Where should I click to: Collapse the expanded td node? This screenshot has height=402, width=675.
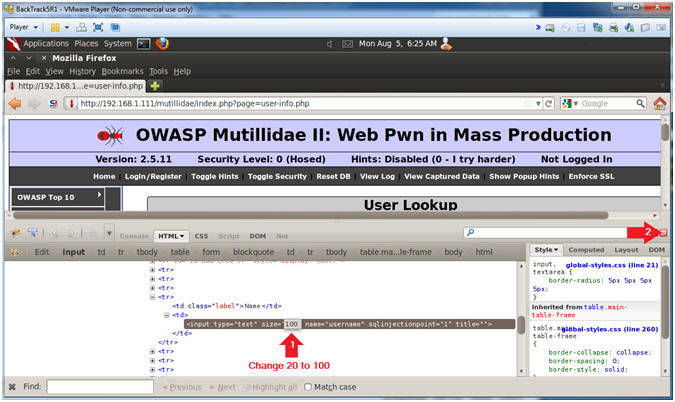[x=166, y=315]
